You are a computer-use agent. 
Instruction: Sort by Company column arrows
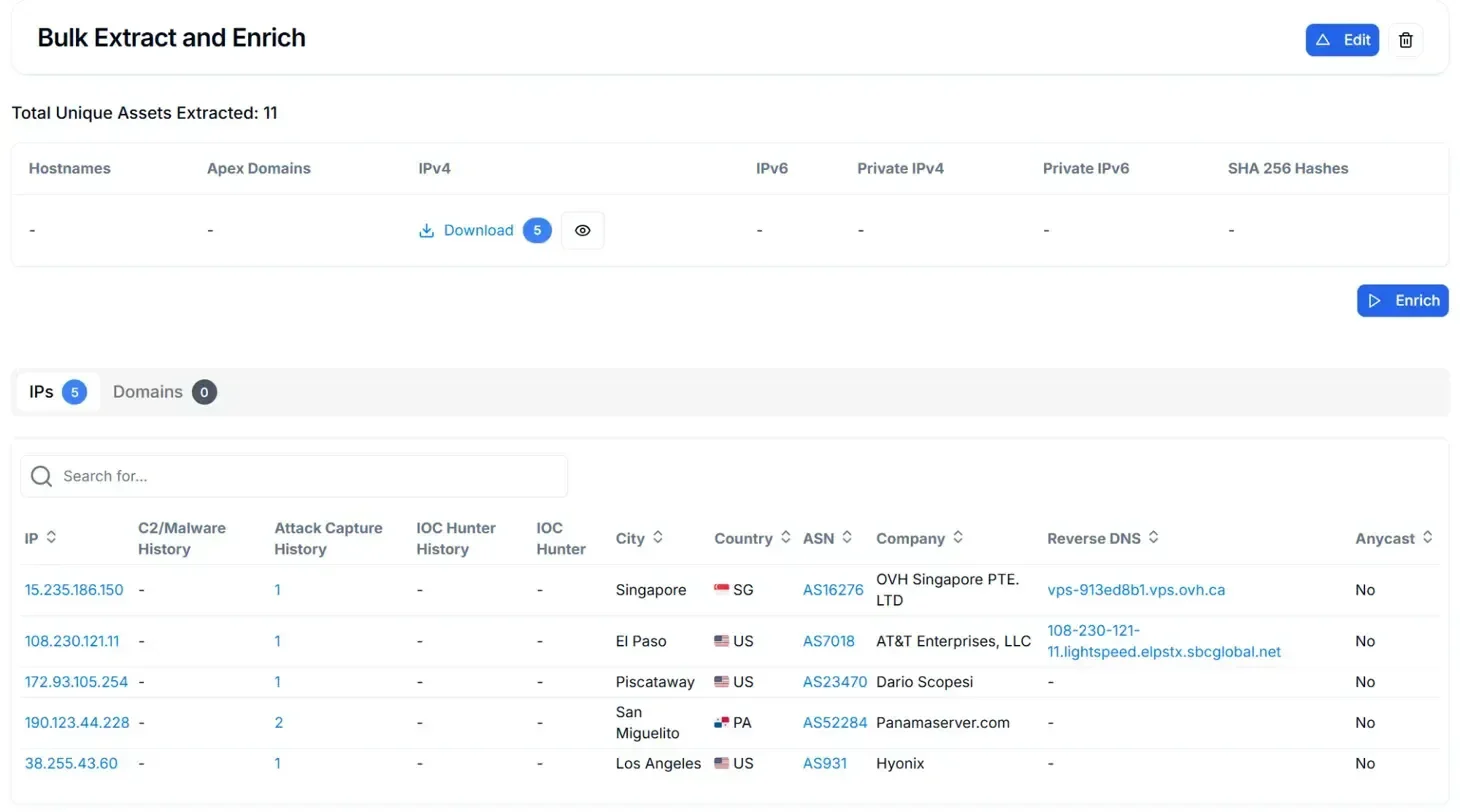click(958, 538)
